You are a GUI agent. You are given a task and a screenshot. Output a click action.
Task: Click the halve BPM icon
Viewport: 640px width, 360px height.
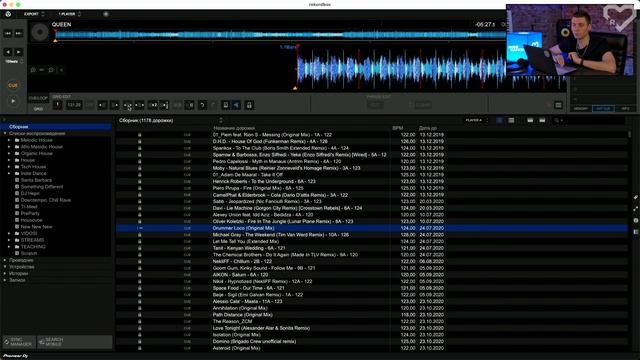coord(164,105)
